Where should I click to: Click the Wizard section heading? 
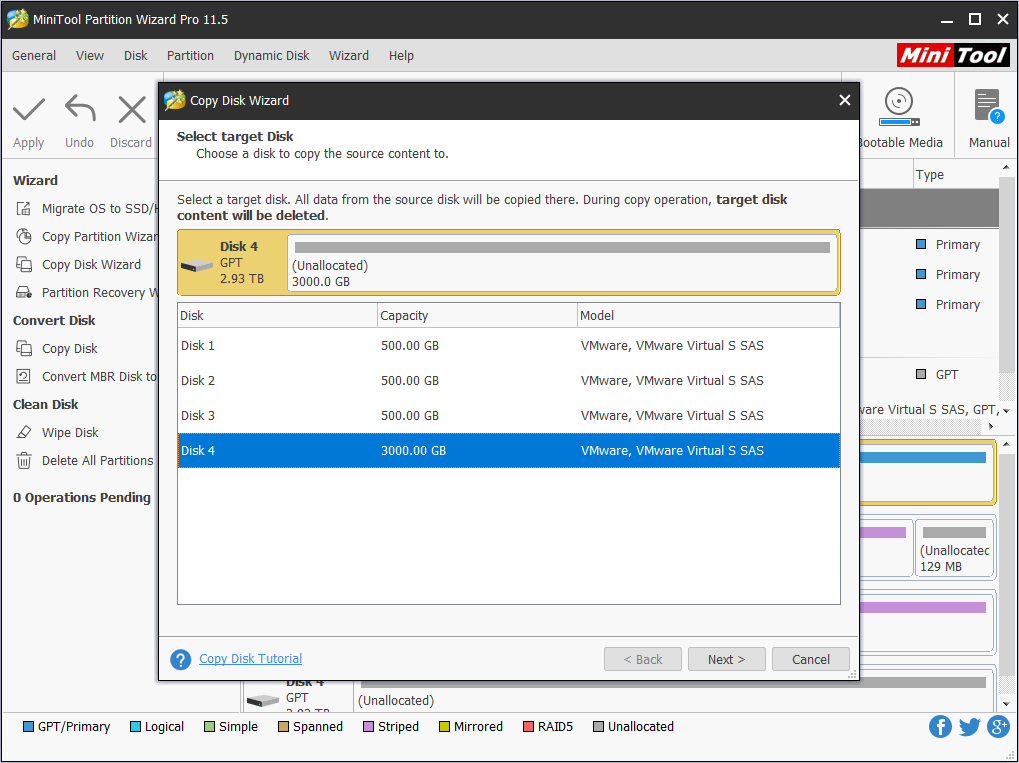point(35,181)
